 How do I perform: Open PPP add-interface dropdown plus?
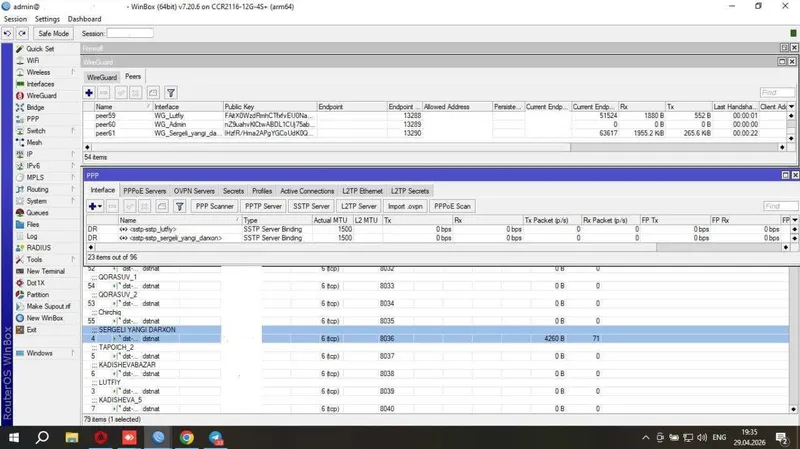click(95, 207)
